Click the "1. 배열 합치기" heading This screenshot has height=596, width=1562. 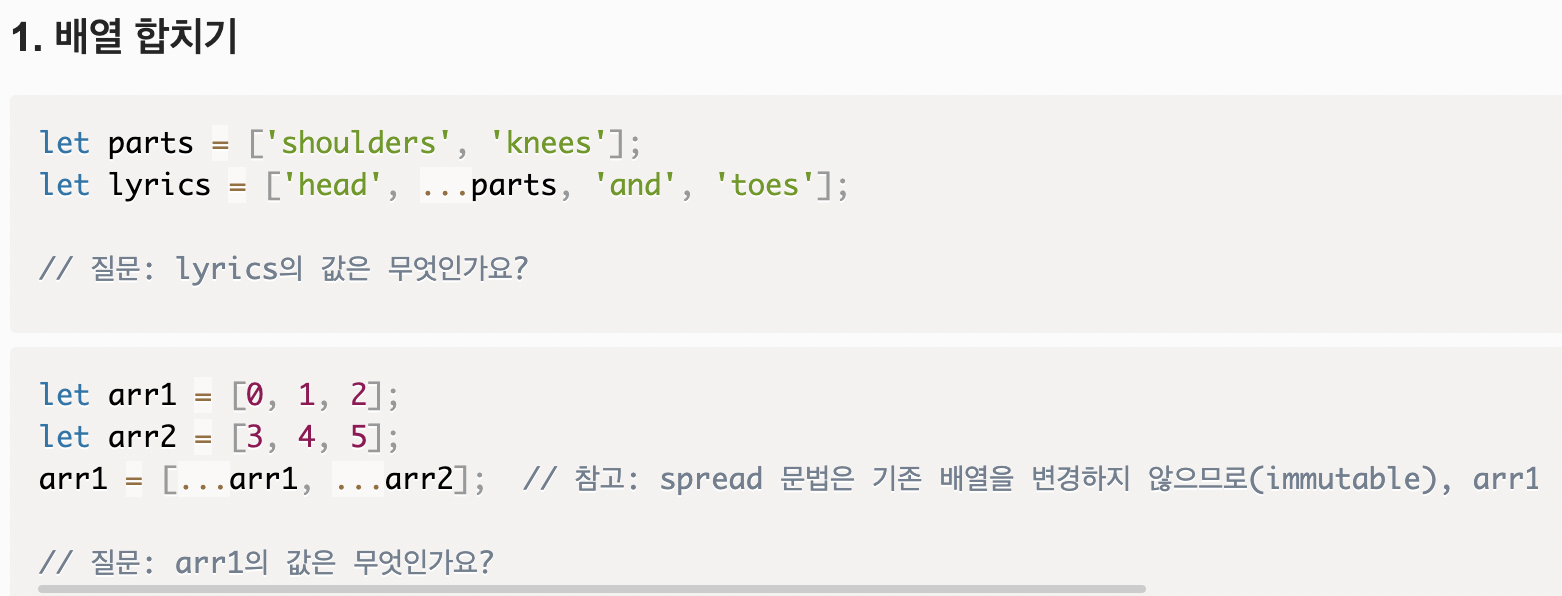[123, 40]
